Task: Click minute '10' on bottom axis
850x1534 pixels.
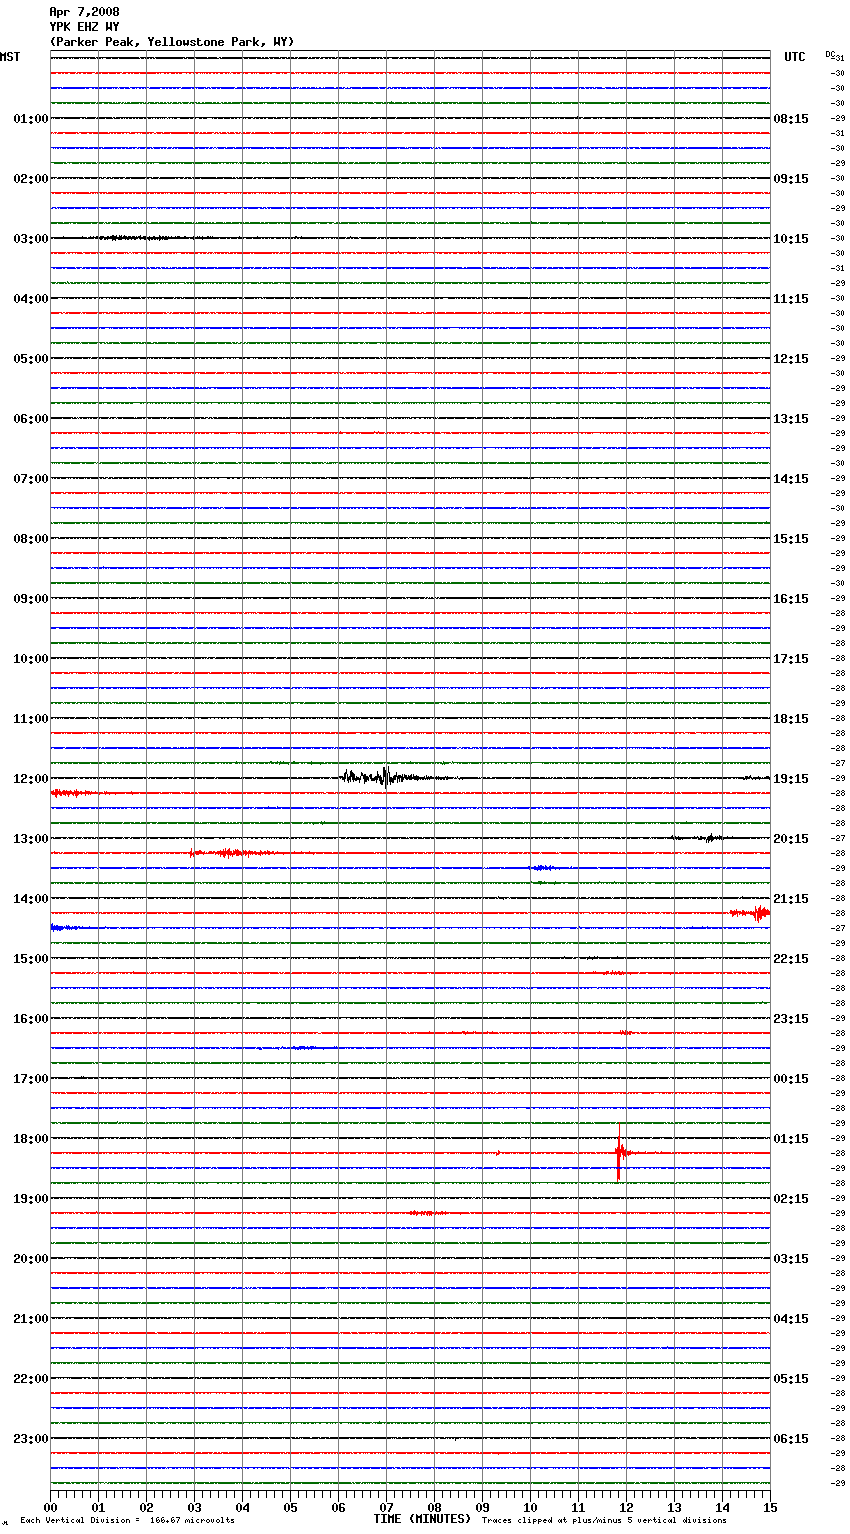Action: point(530,1506)
